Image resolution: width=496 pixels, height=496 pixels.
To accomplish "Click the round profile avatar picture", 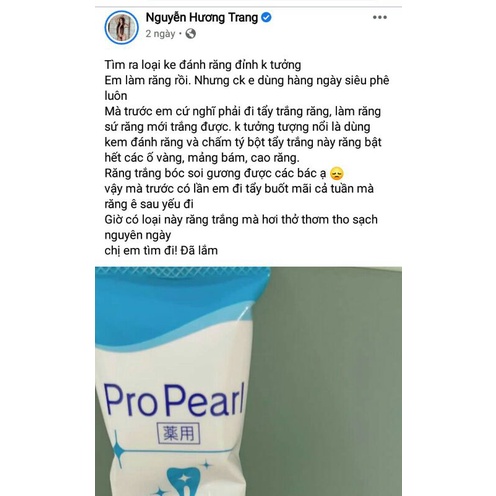I will (121, 27).
